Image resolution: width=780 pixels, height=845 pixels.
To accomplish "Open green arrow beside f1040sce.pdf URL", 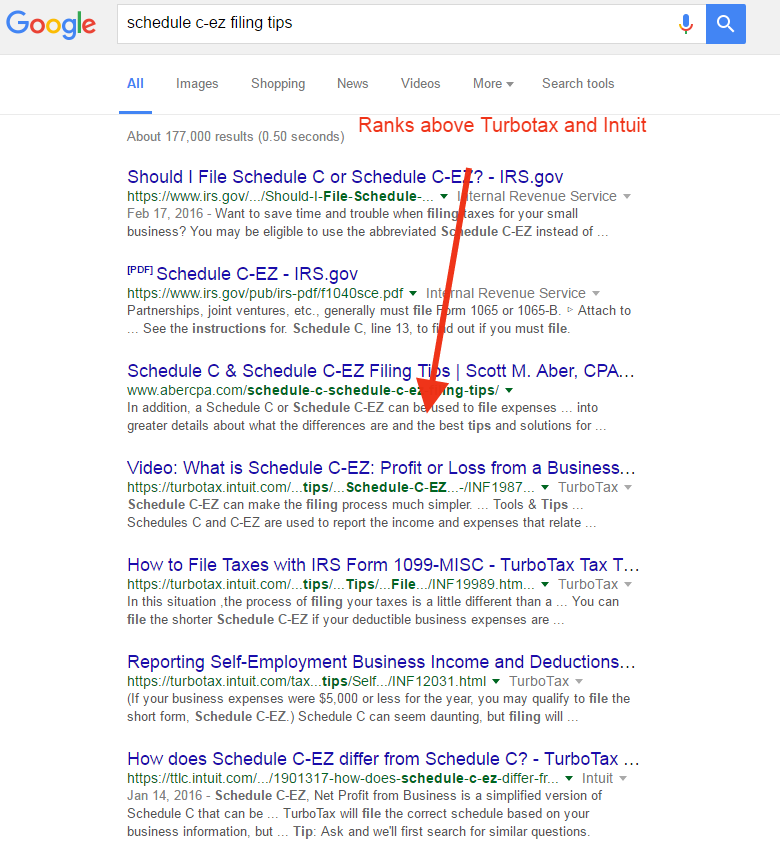I will 413,293.
